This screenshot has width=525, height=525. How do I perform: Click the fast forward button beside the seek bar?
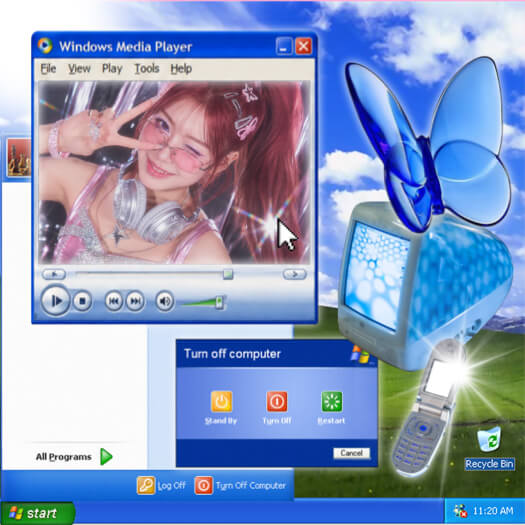tap(294, 274)
